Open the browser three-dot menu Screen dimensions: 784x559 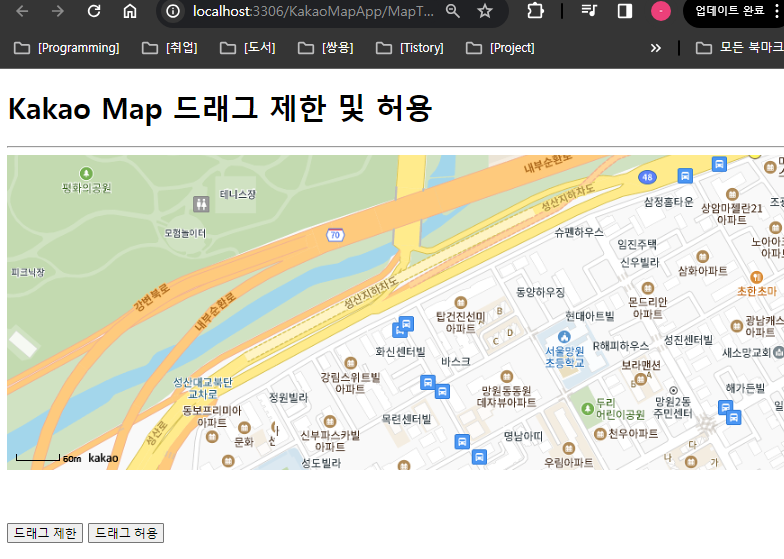[x=776, y=10]
